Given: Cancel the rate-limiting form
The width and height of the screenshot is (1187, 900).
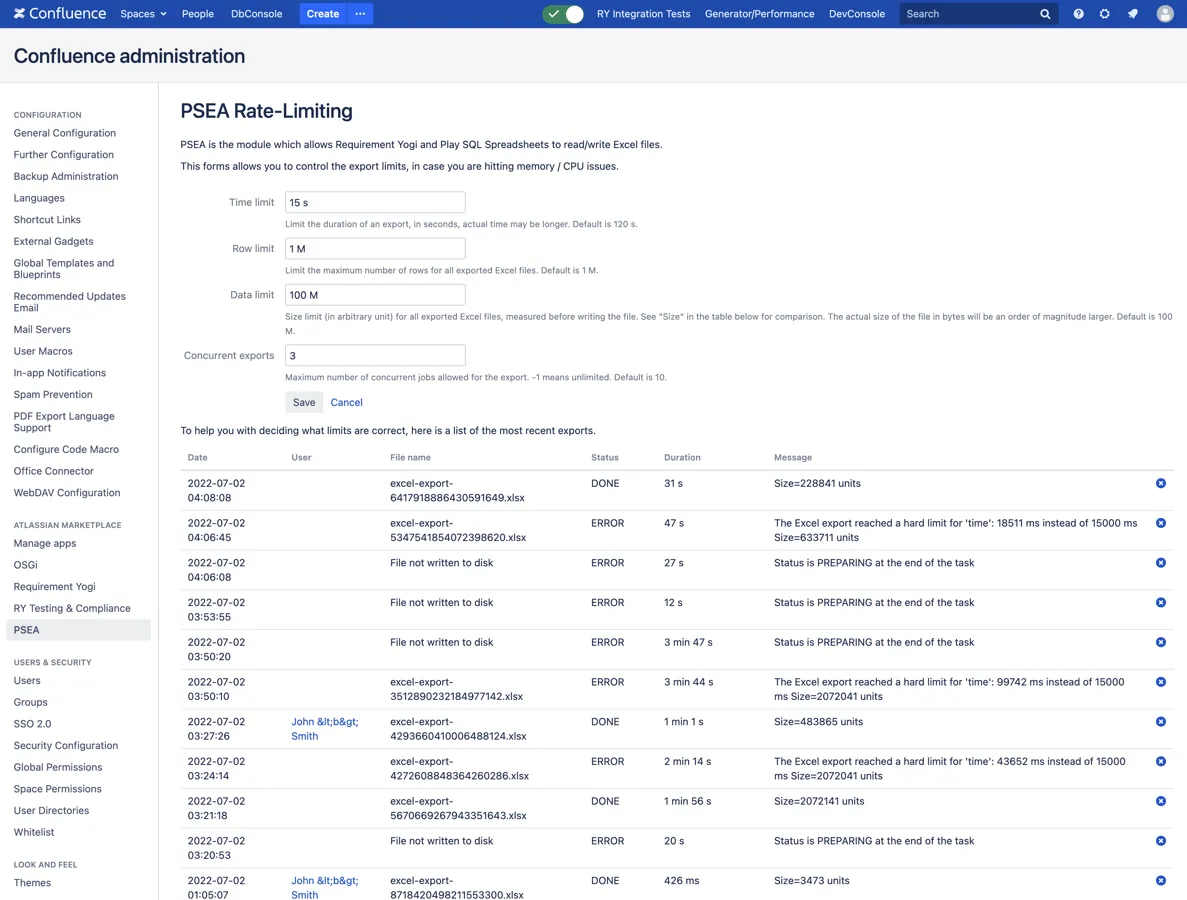Looking at the screenshot, I should (x=346, y=402).
